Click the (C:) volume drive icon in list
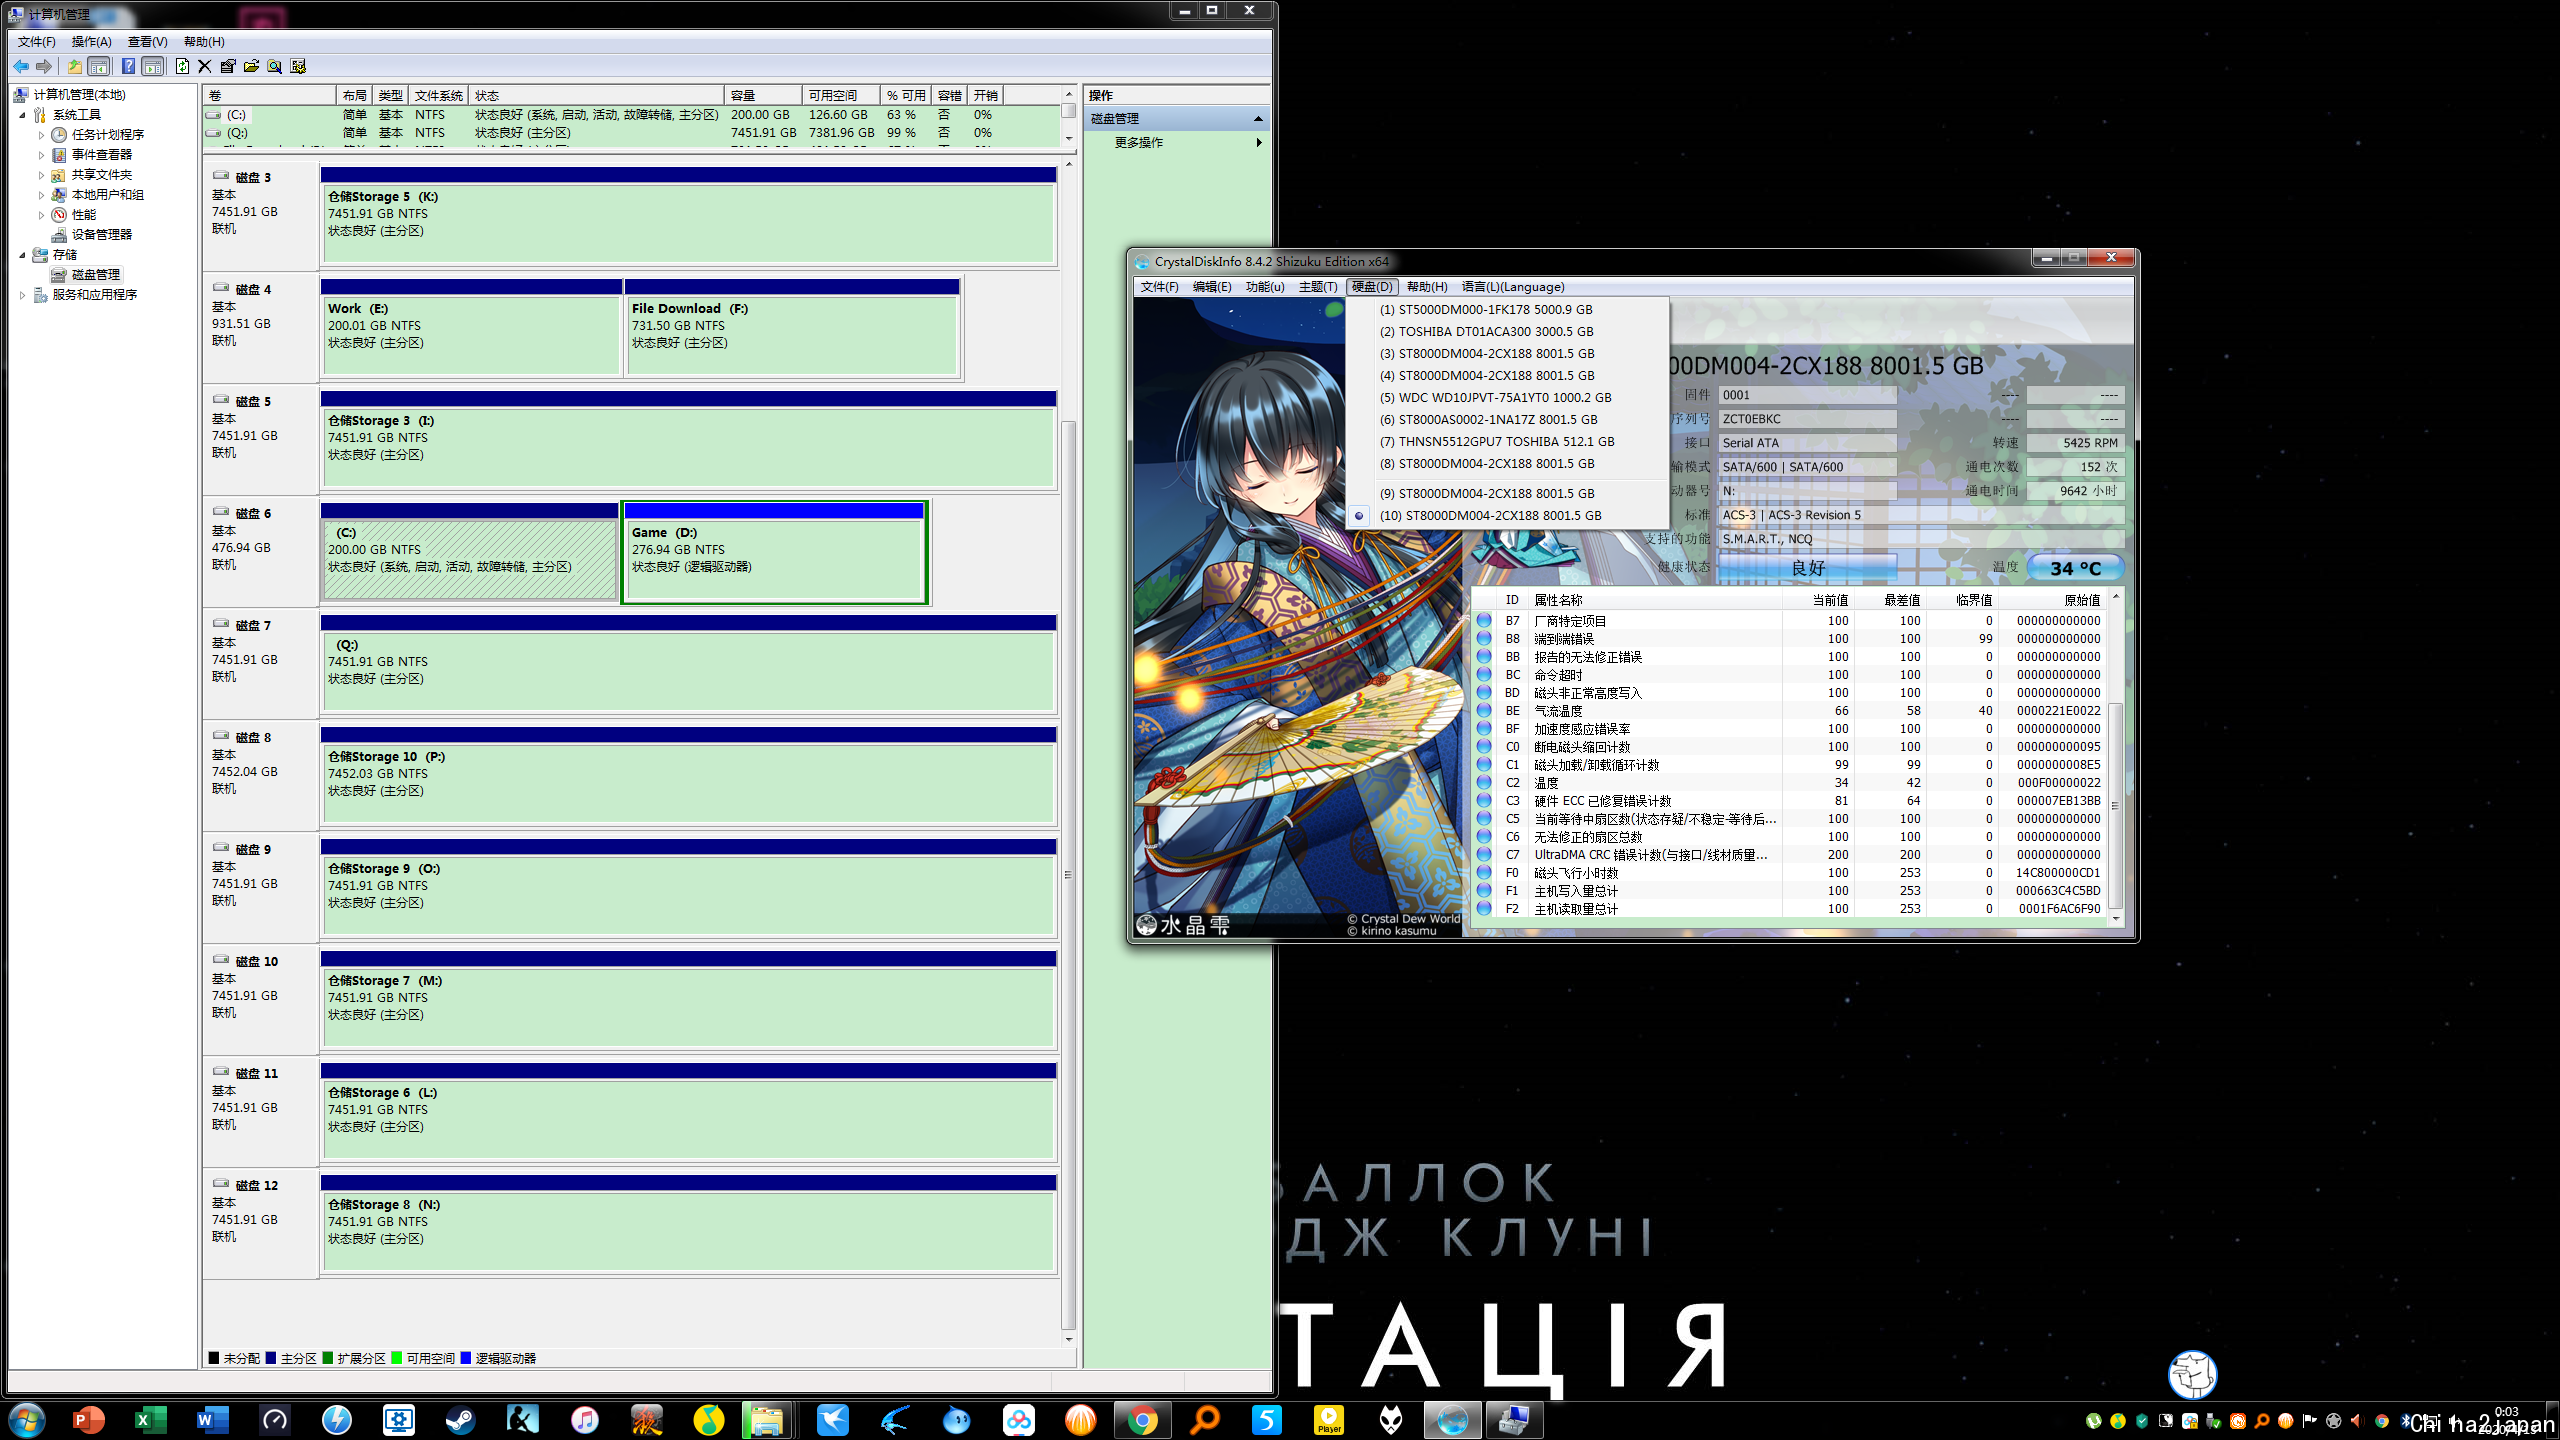Viewport: 2560px width, 1440px height. (x=213, y=115)
